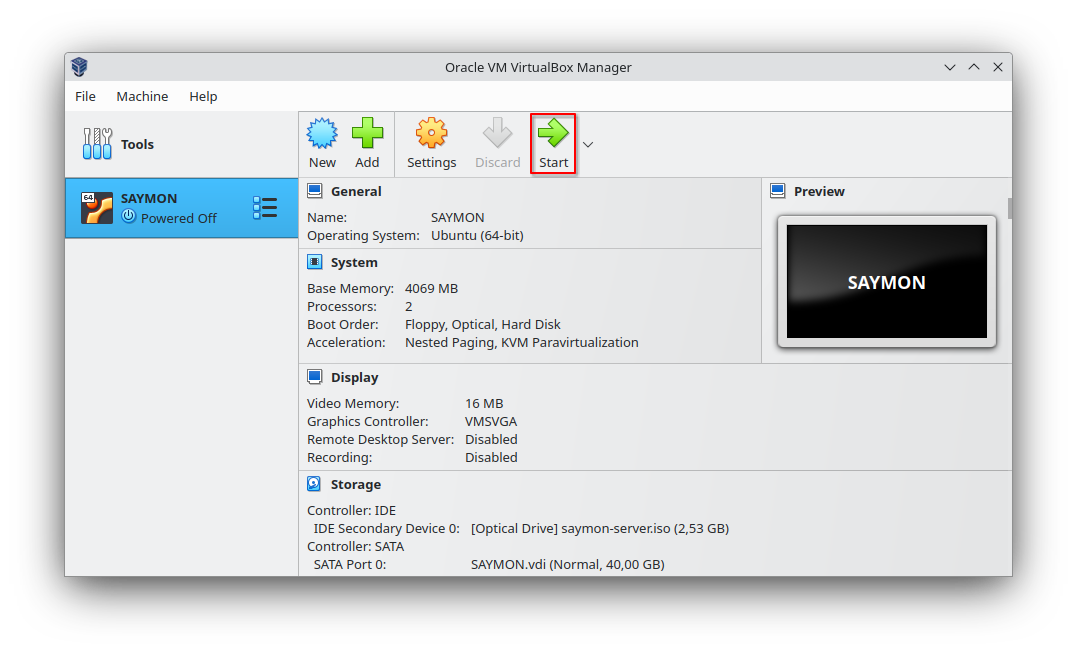Open the File menu

click(x=85, y=96)
